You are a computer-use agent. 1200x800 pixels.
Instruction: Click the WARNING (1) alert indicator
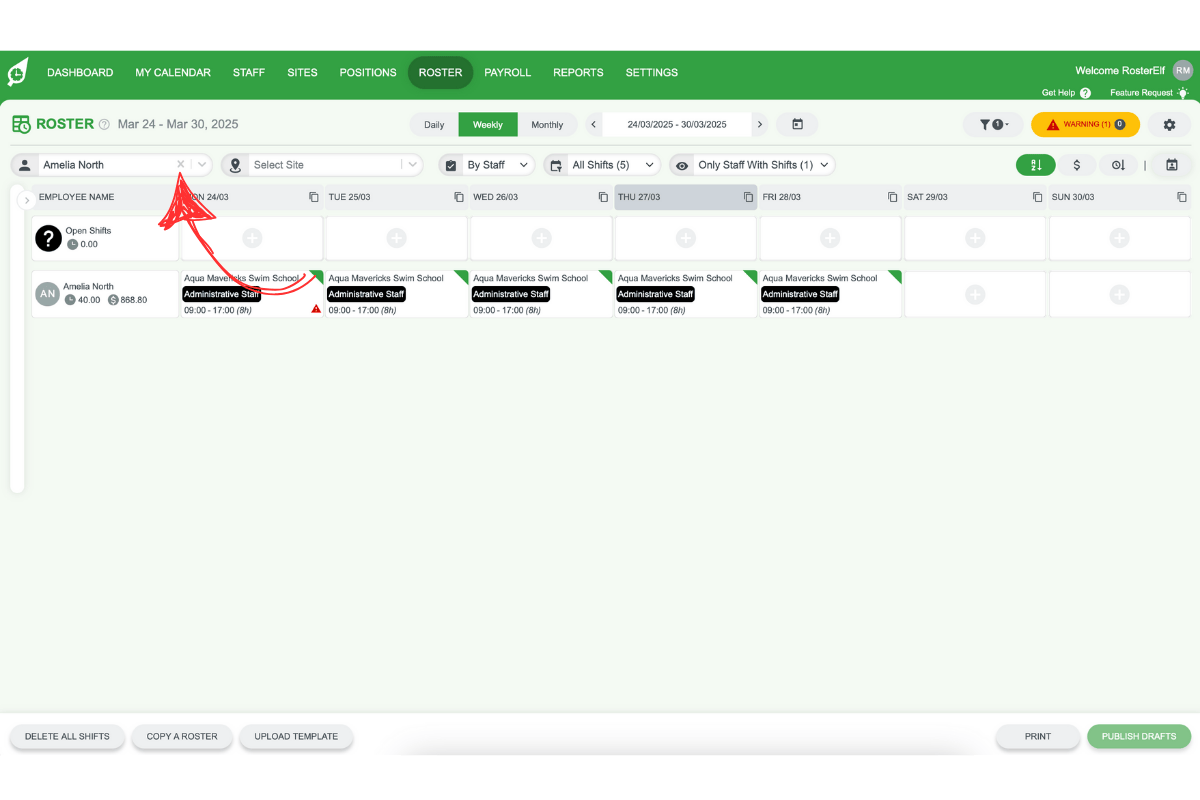1085,124
